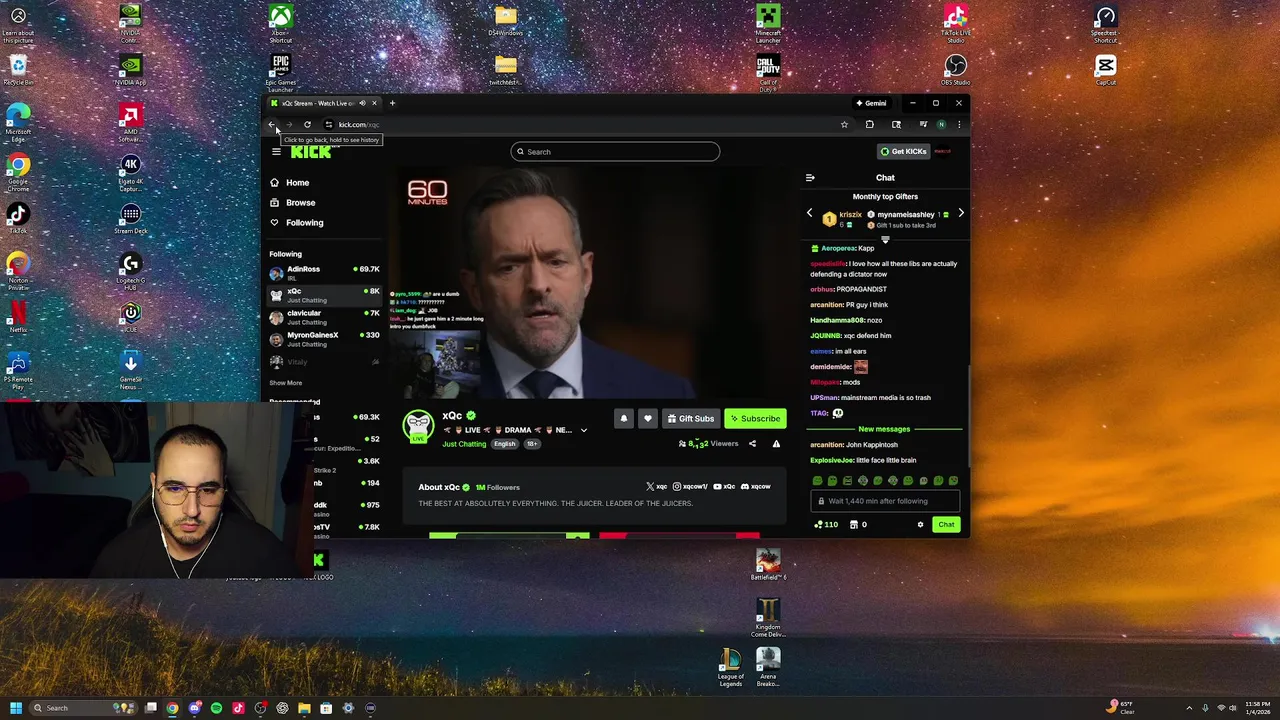Open the KICKs balance 110 icon
Image resolution: width=1280 pixels, height=720 pixels.
827,525
